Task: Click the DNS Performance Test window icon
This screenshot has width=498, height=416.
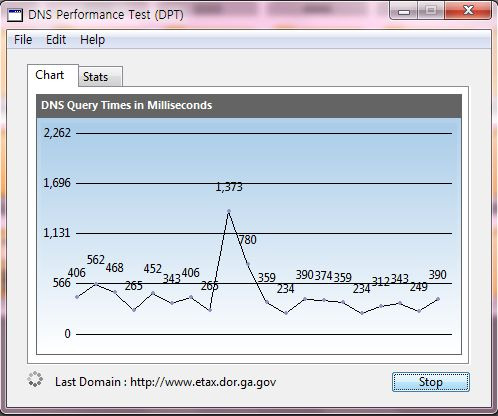Action: click(15, 15)
